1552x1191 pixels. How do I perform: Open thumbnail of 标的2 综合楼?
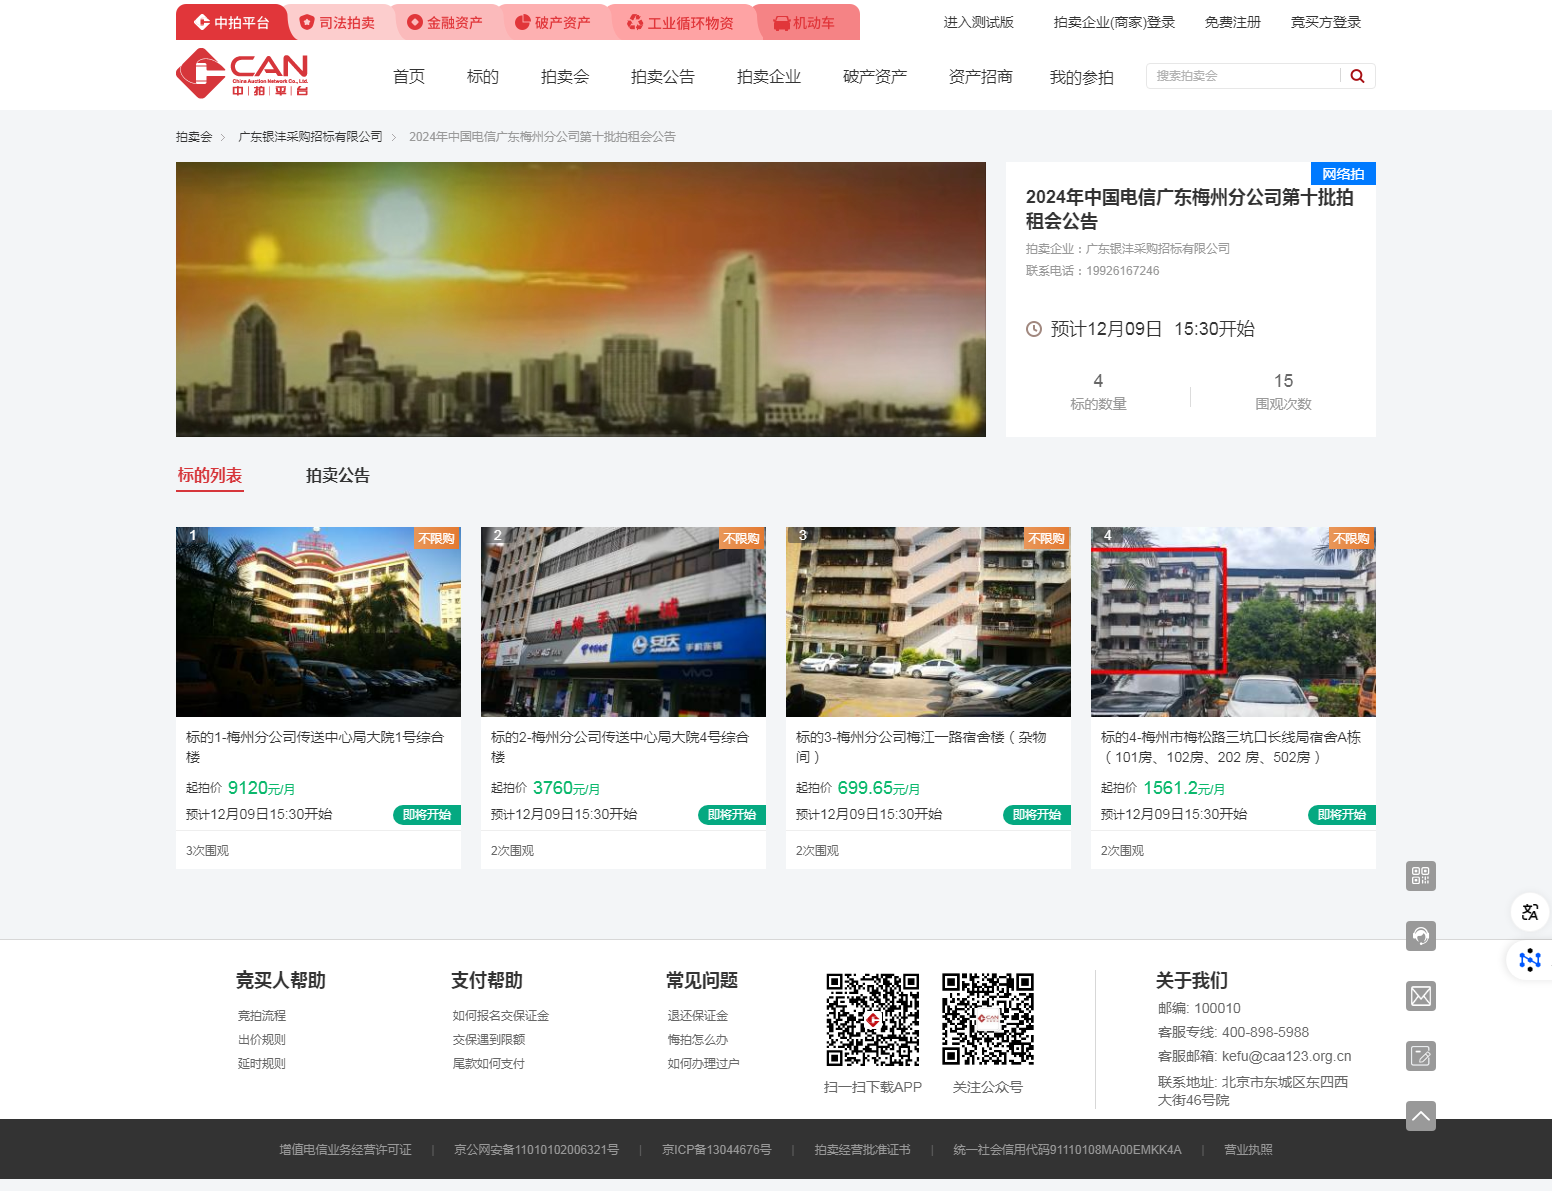tap(623, 622)
